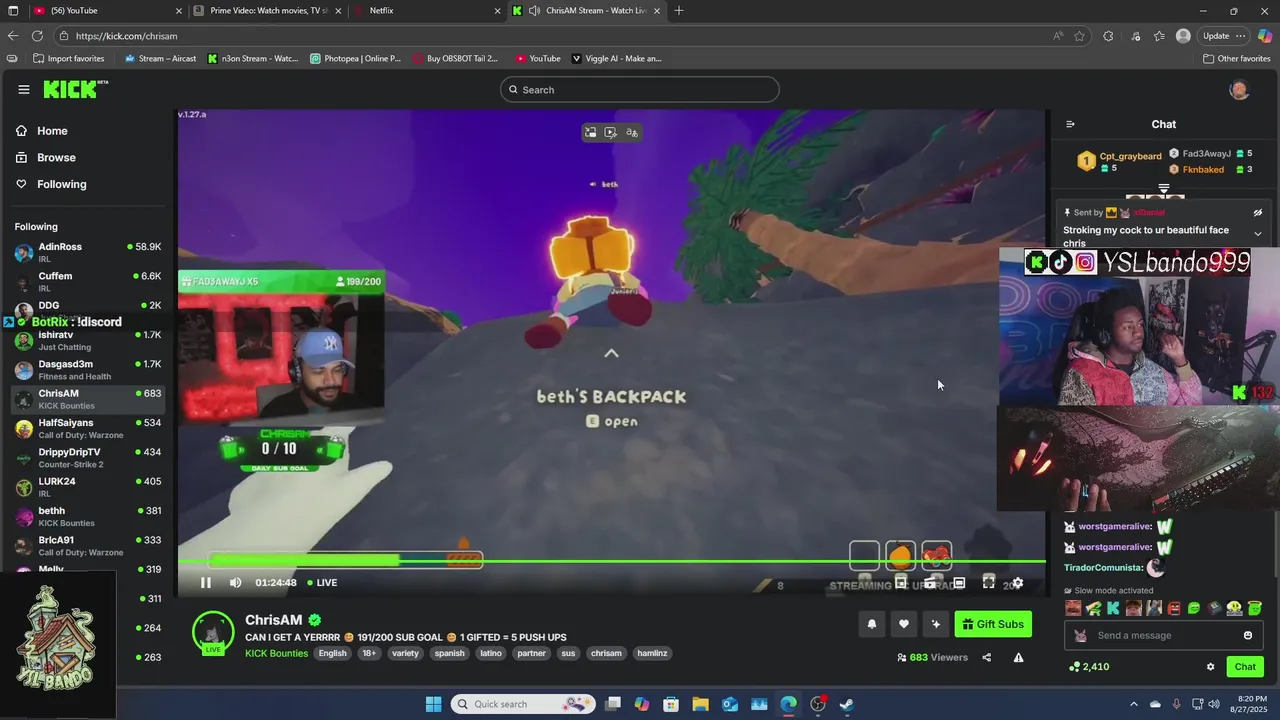Screen dimensions: 1280x720
Task: Click the green Chat send button
Action: tap(1245, 667)
